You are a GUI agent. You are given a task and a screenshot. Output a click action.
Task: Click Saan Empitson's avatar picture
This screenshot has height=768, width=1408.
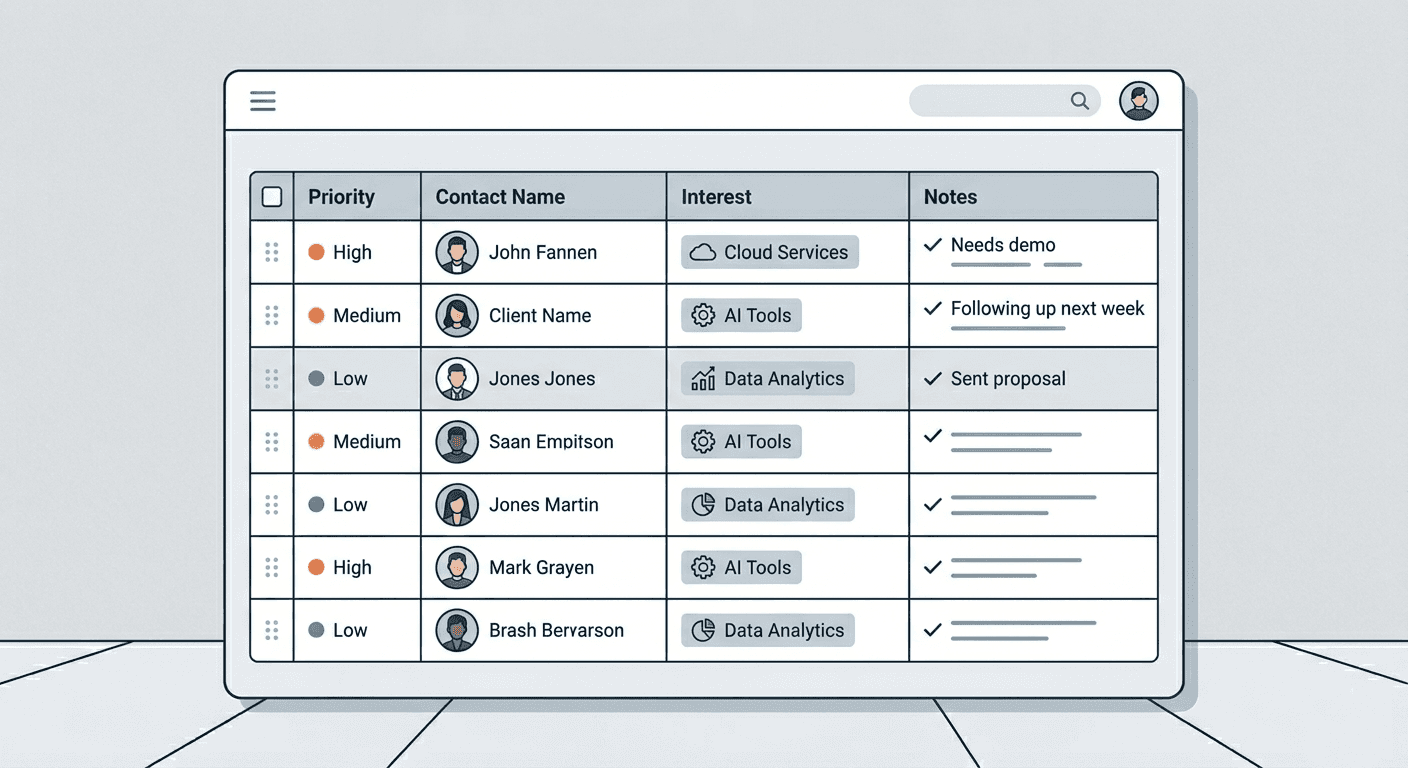pos(457,442)
